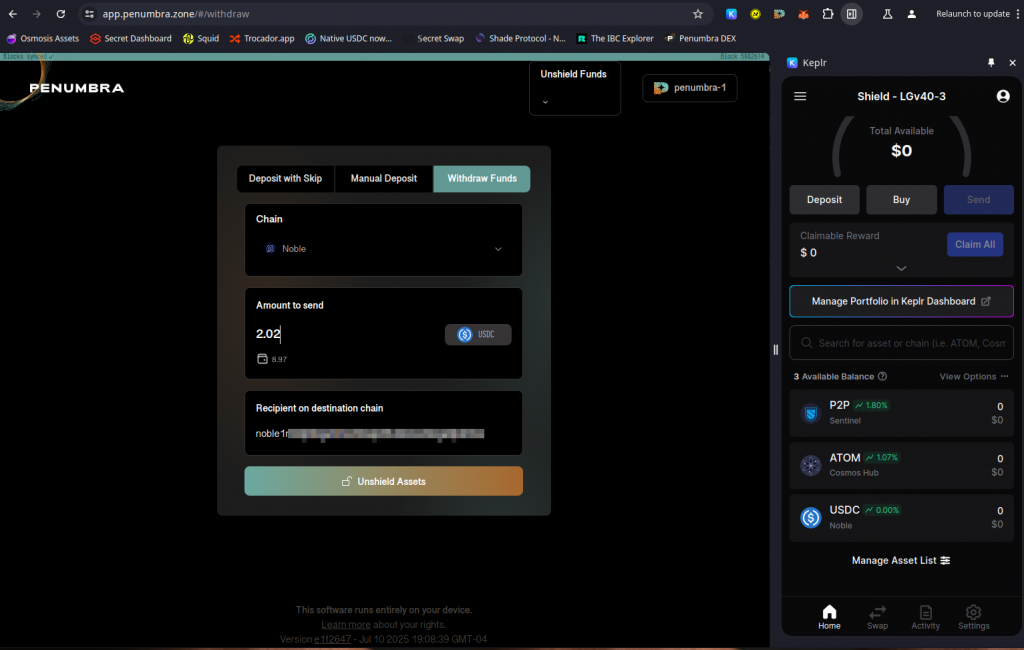Go to Keplr Settings tab
1024x650 pixels.
(974, 617)
